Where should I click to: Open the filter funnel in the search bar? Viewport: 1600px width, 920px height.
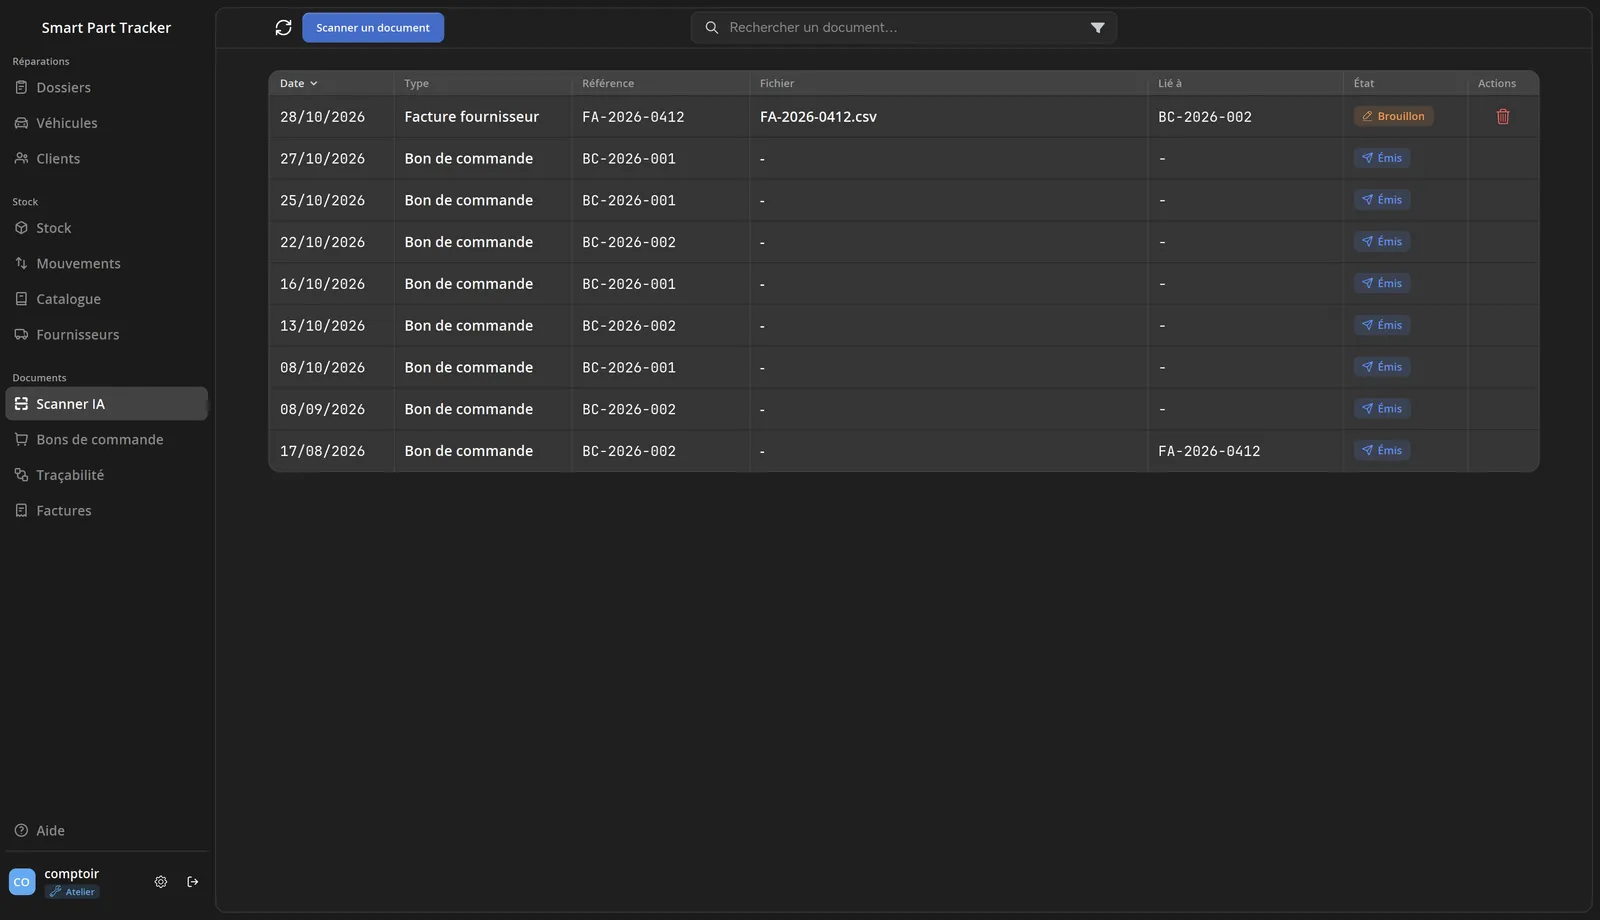[x=1097, y=28]
